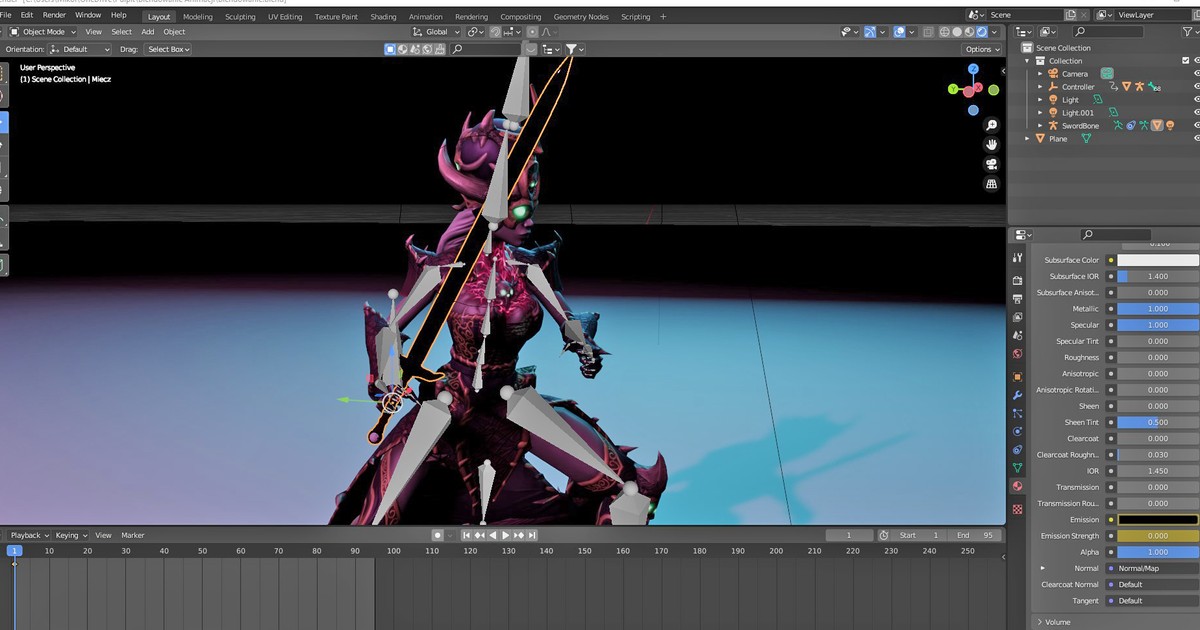Switch to the Shading workspace tab
The height and width of the screenshot is (630, 1200).
pyautogui.click(x=383, y=16)
